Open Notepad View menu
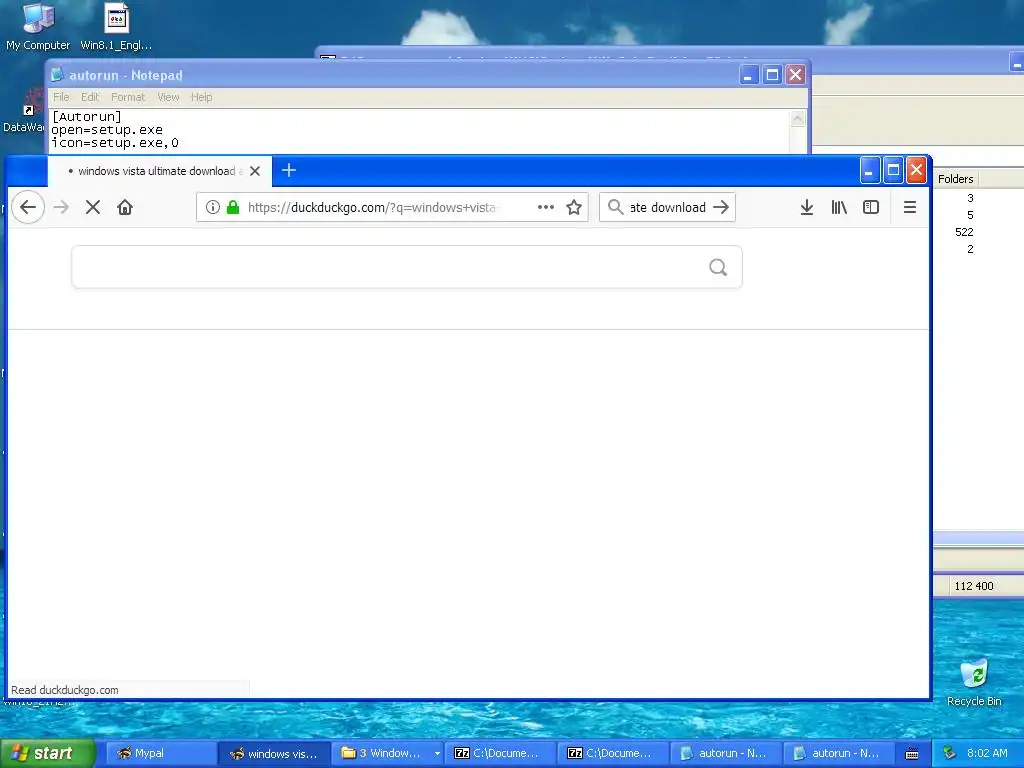 (x=168, y=97)
